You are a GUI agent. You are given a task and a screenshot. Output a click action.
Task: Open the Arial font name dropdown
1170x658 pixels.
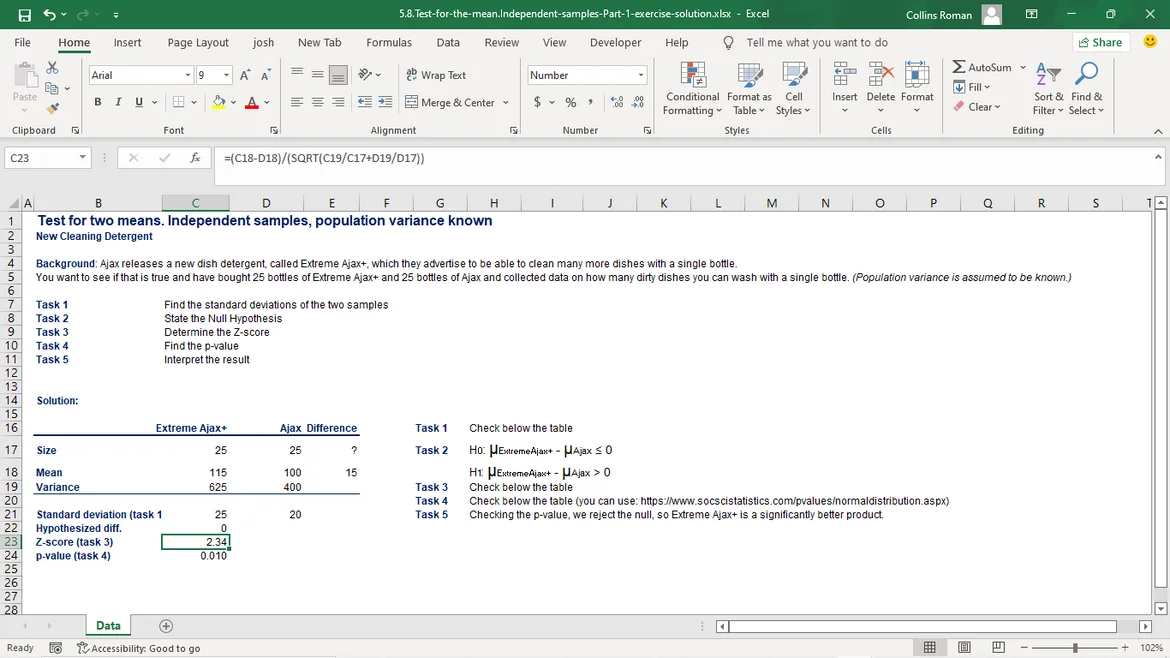click(x=188, y=76)
